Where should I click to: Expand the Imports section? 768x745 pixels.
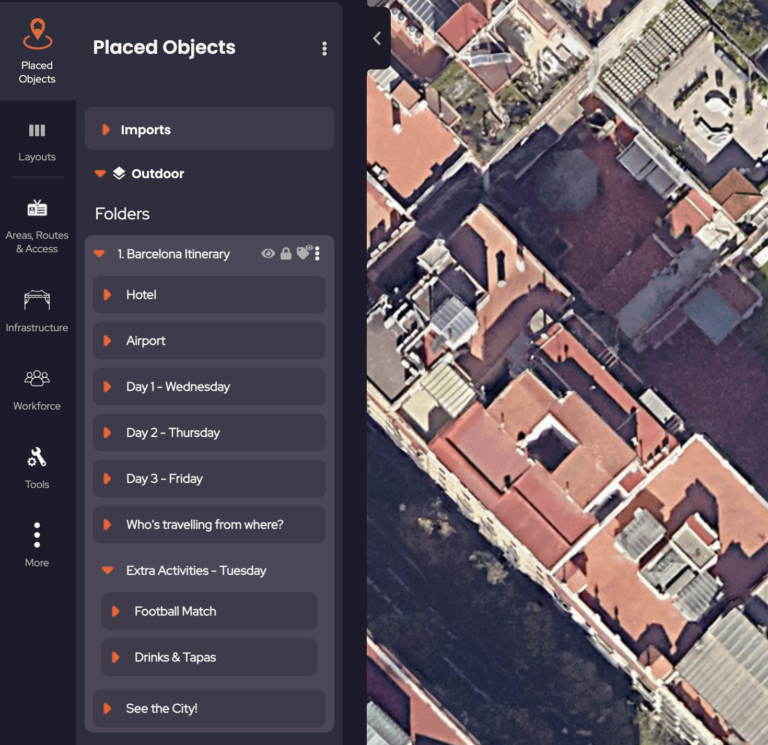click(x=106, y=130)
